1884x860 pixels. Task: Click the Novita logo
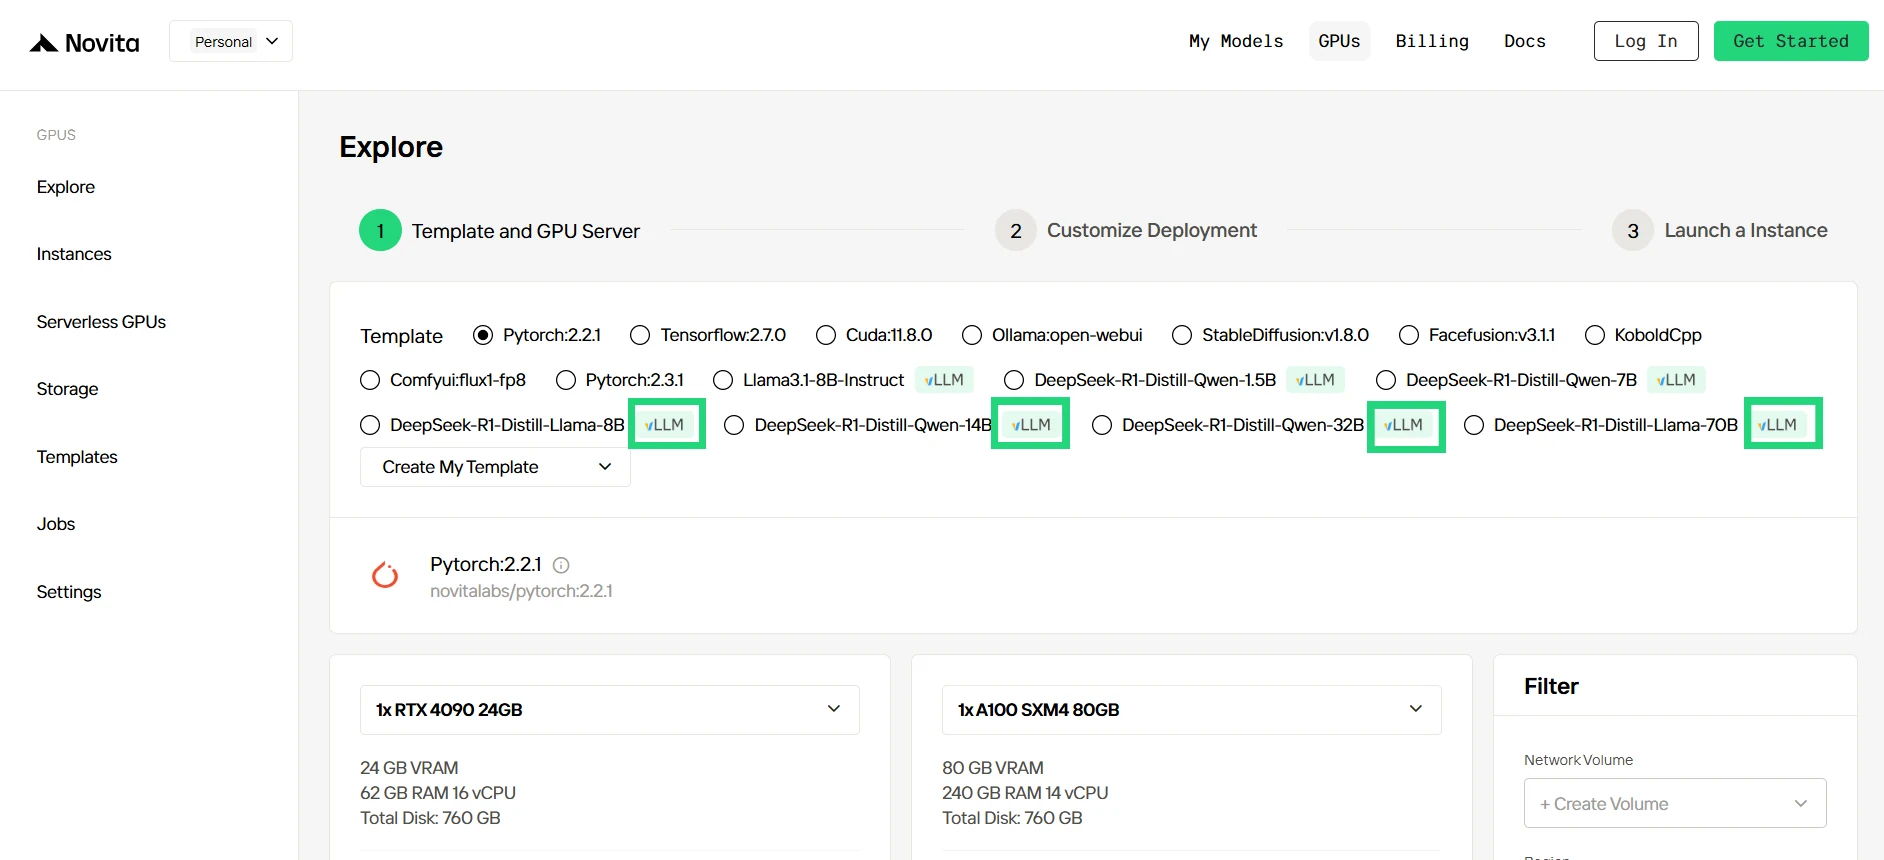[84, 43]
